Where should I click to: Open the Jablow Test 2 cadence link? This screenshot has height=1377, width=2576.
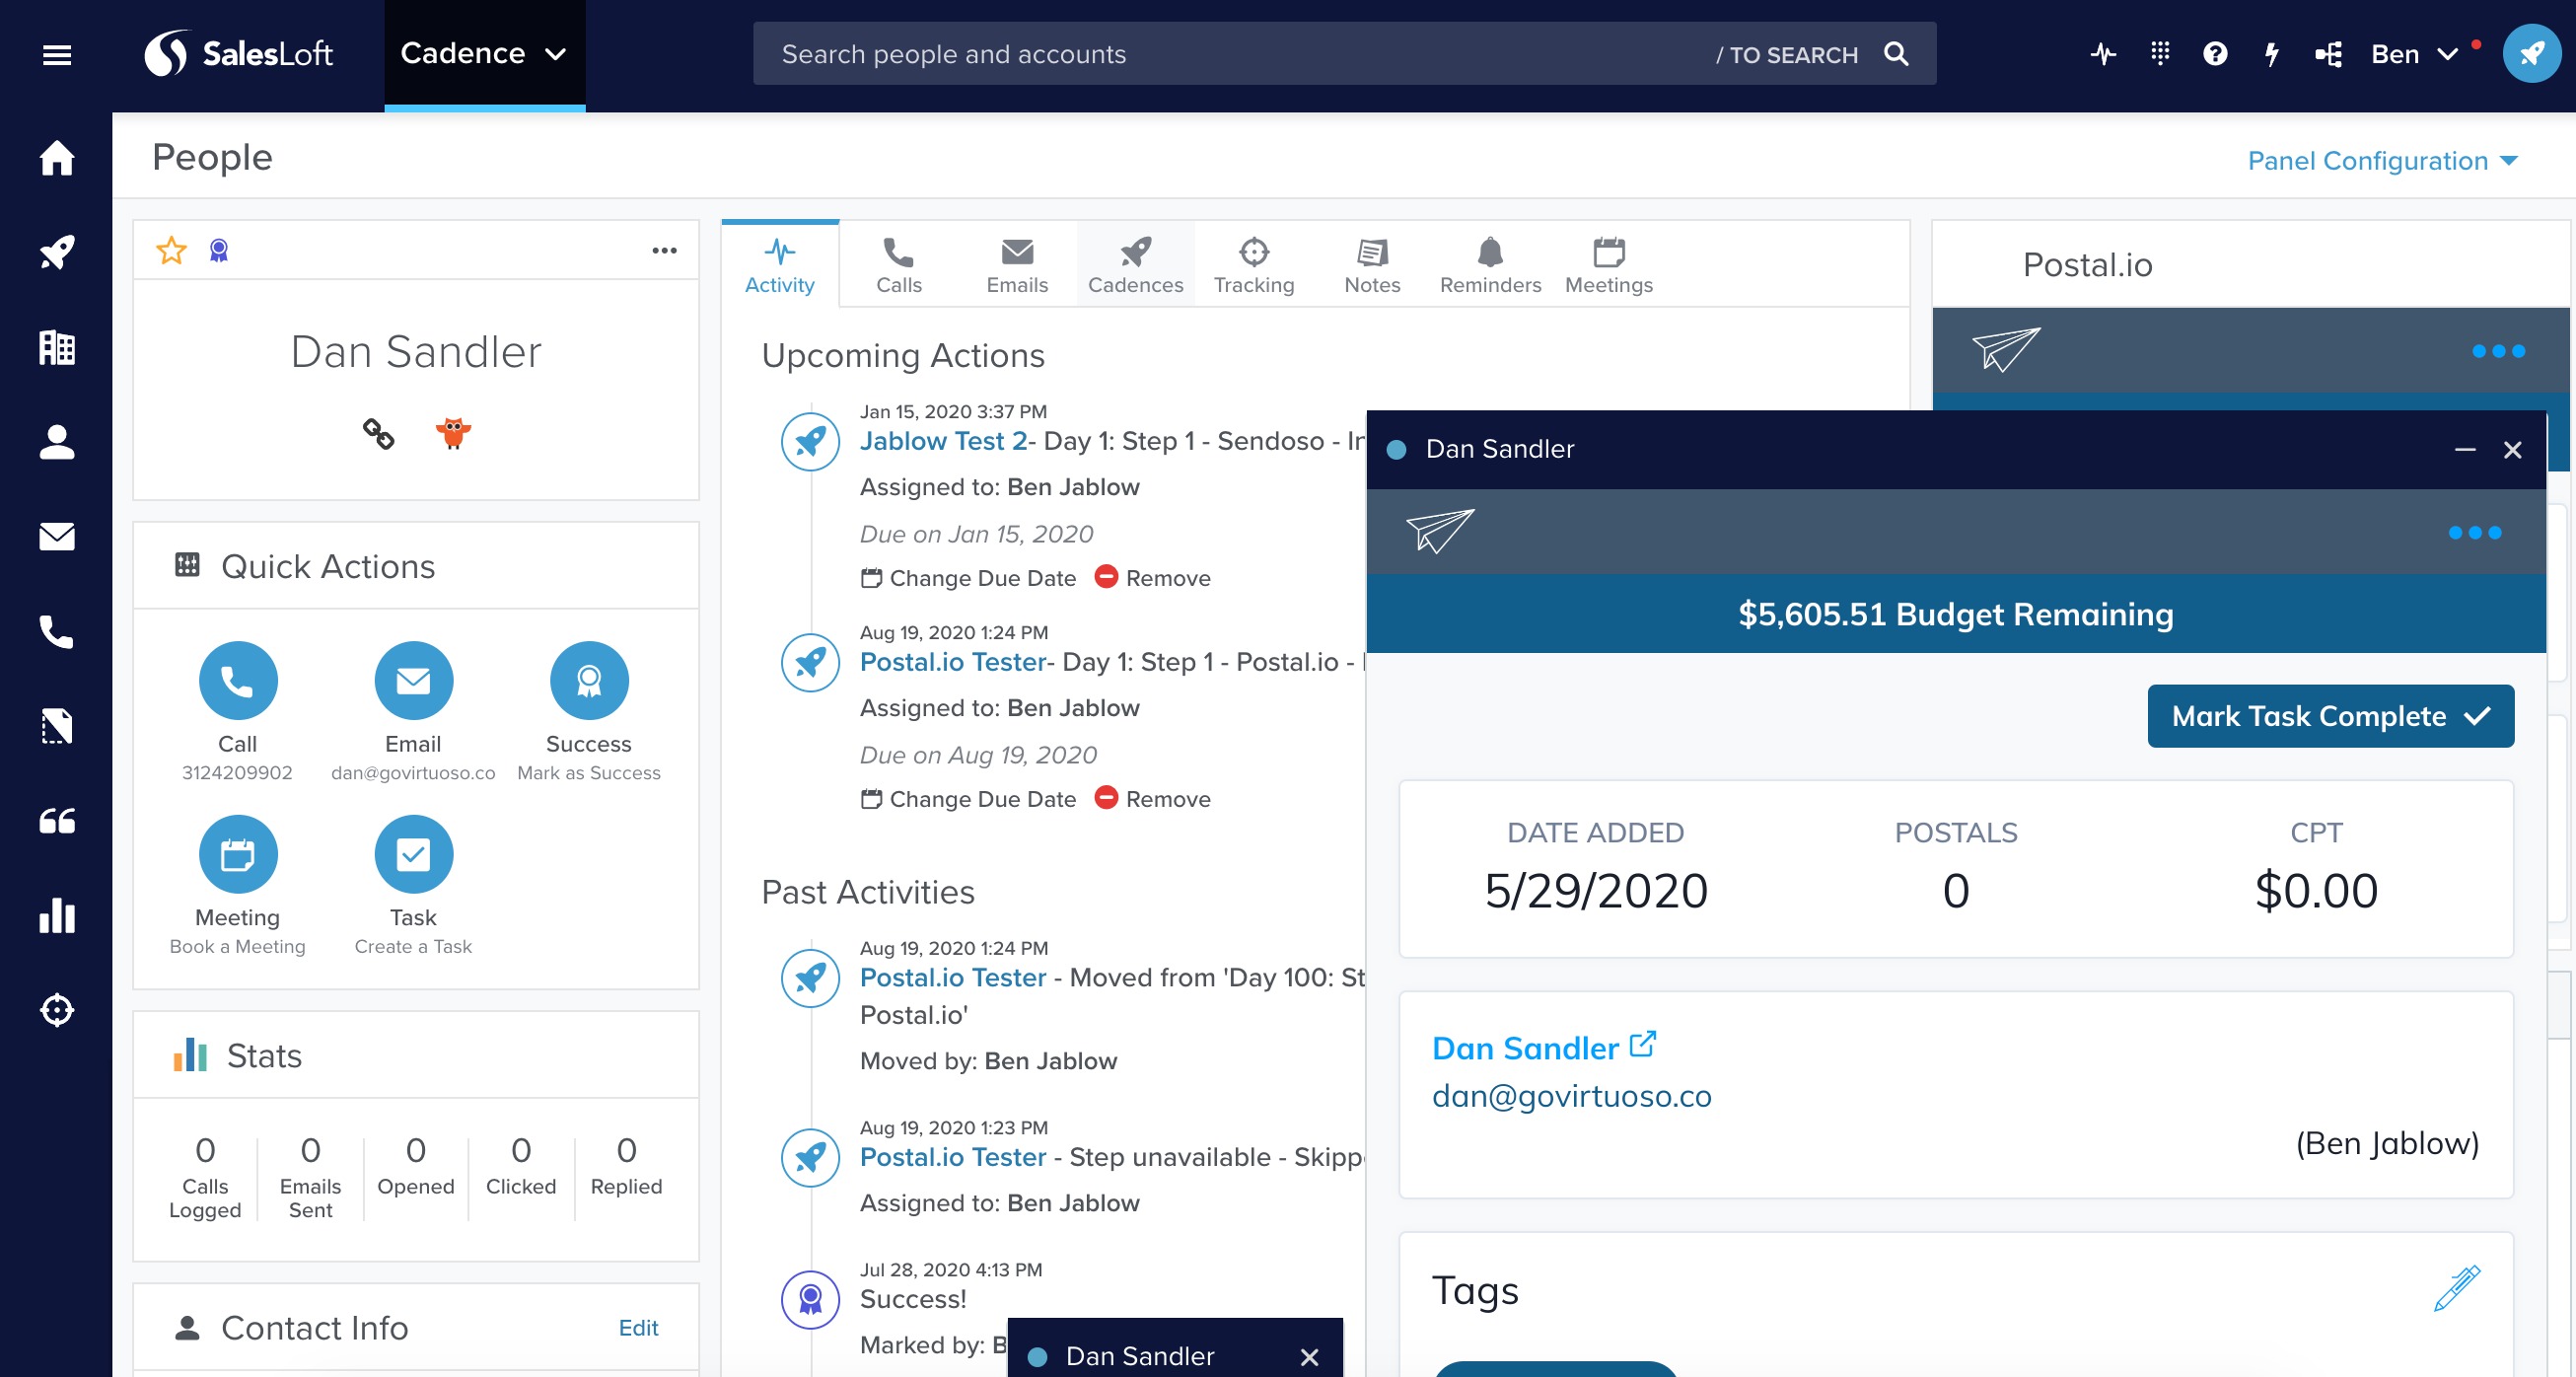[x=943, y=441]
